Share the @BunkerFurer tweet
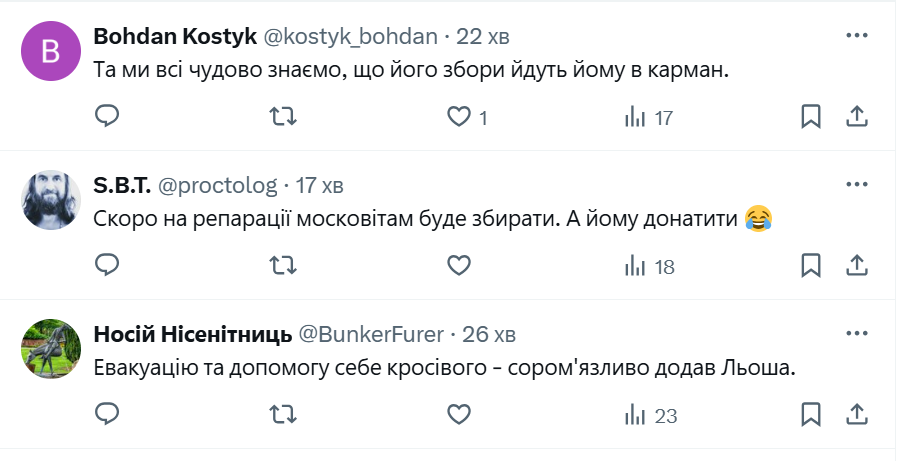 (857, 414)
